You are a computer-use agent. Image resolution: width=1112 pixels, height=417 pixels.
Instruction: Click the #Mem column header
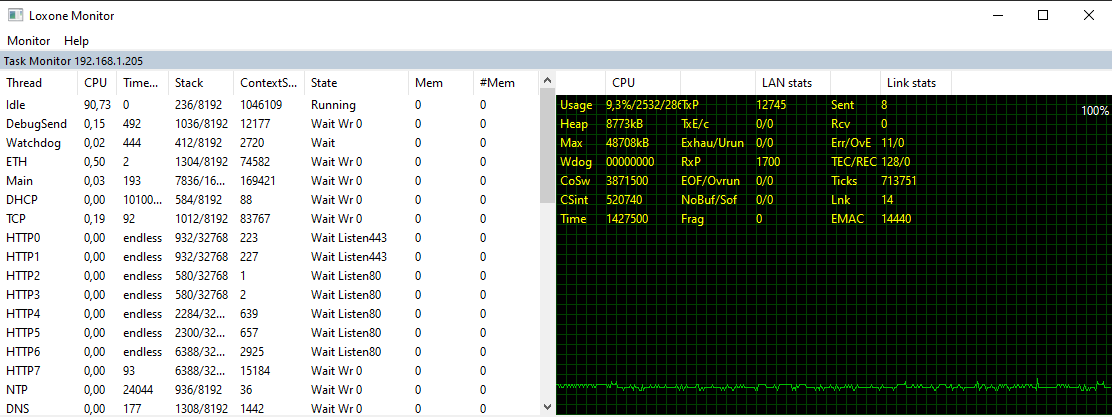pos(497,83)
